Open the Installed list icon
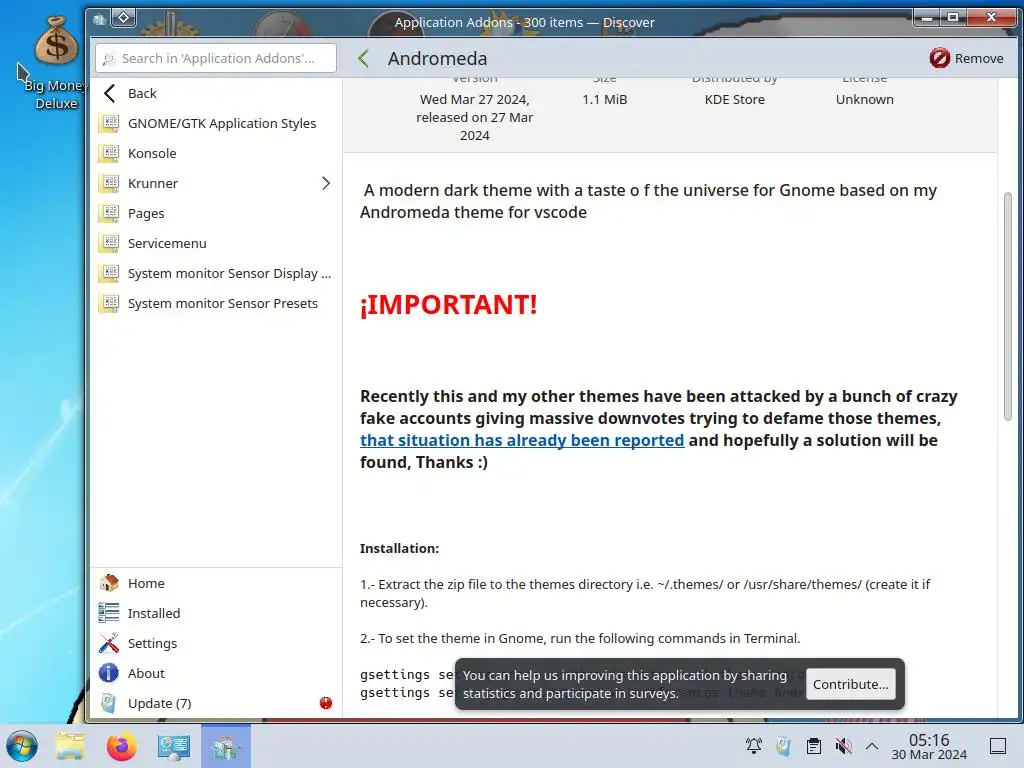The width and height of the screenshot is (1024, 768). pos(109,613)
